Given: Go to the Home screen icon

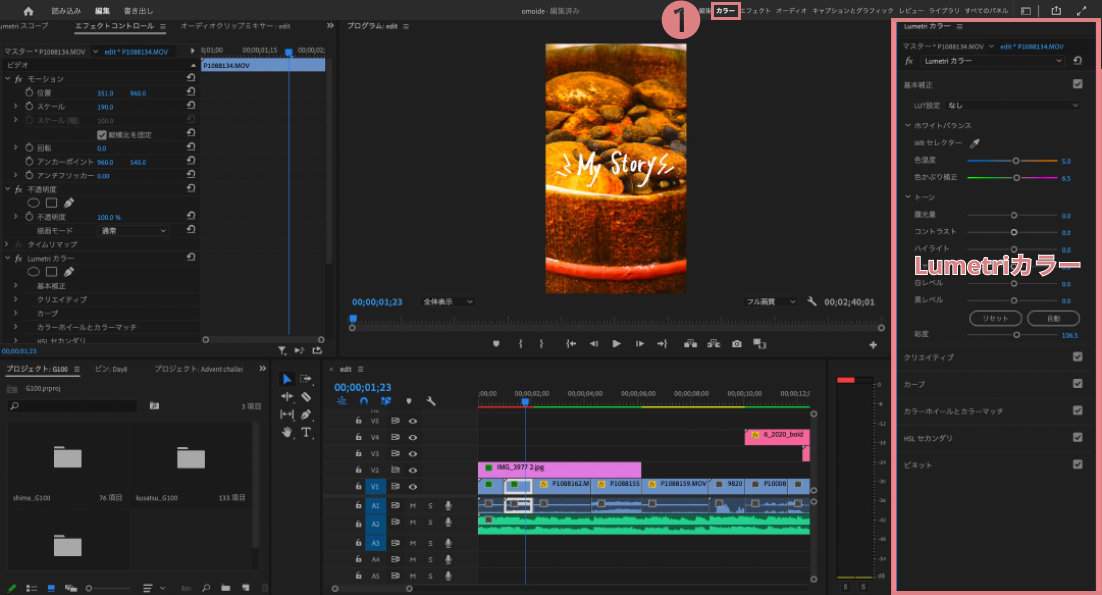Looking at the screenshot, I should point(28,11).
